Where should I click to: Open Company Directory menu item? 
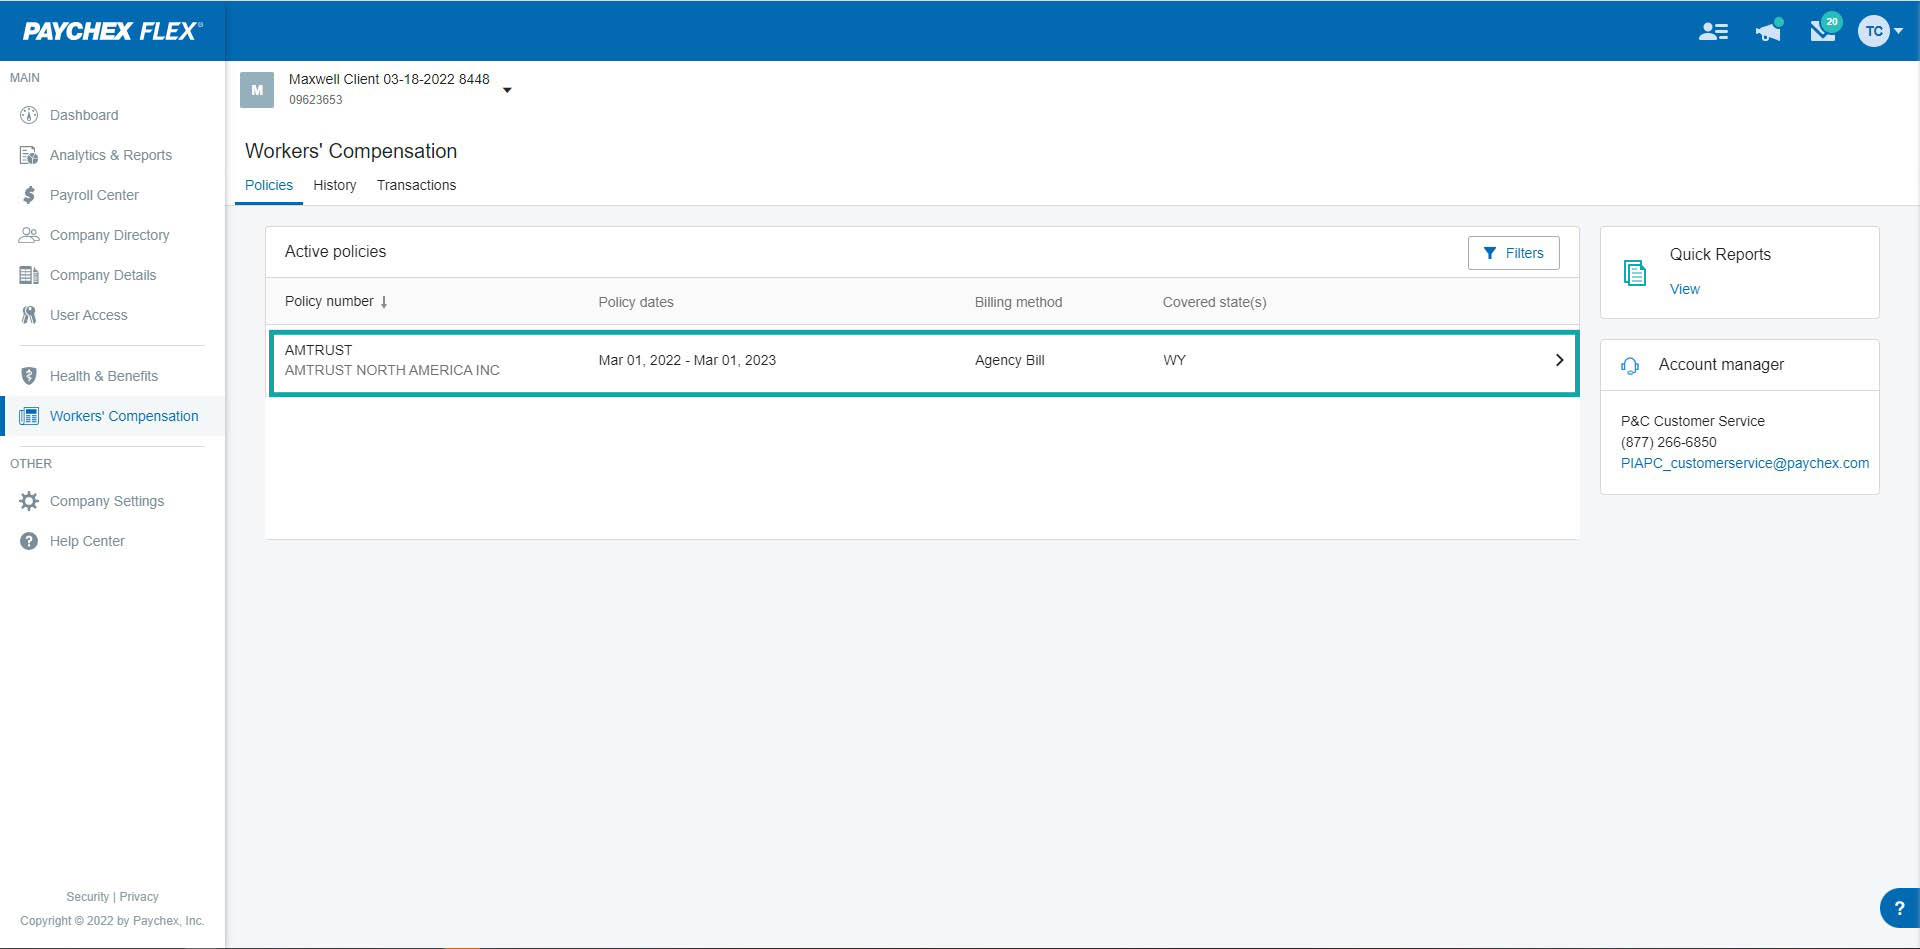click(x=110, y=235)
